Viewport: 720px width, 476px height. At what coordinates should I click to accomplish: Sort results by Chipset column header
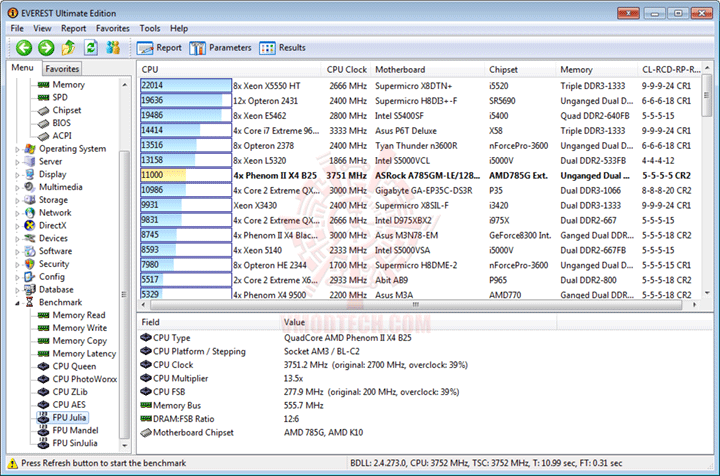pyautogui.click(x=520, y=70)
